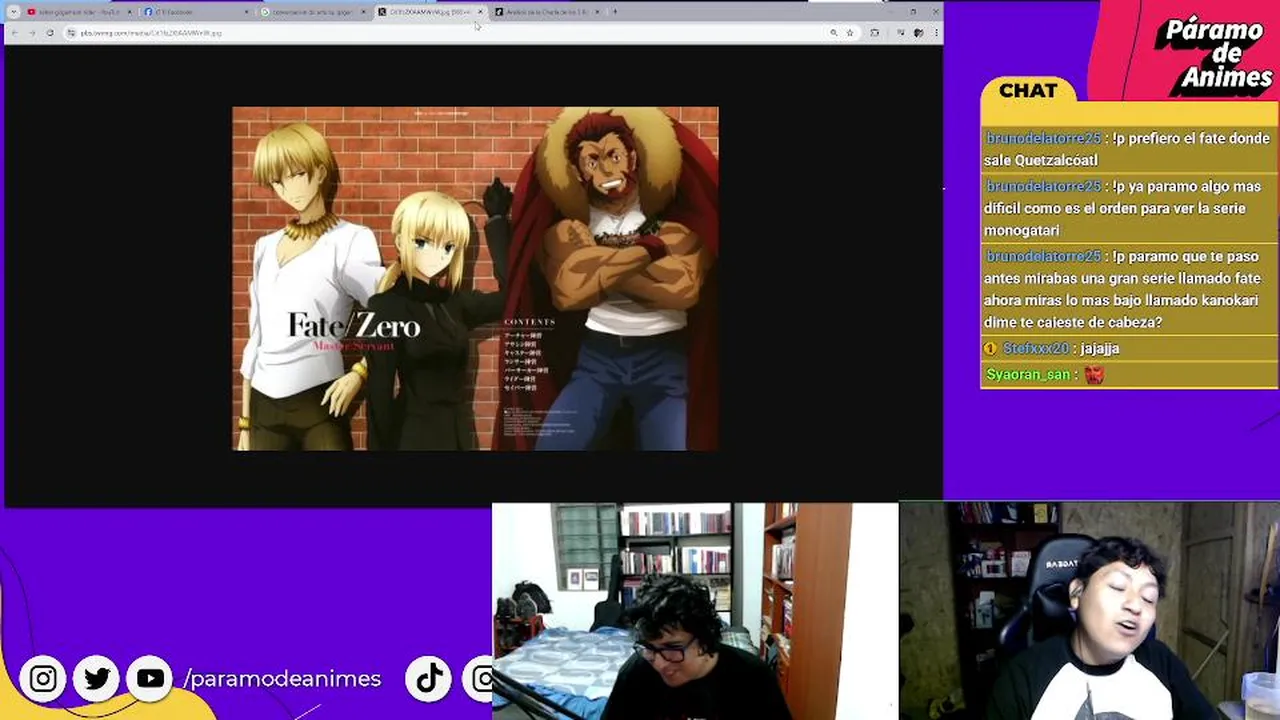1280x720 pixels.
Task: Select the active pbs.twimg image tab
Action: click(430, 12)
